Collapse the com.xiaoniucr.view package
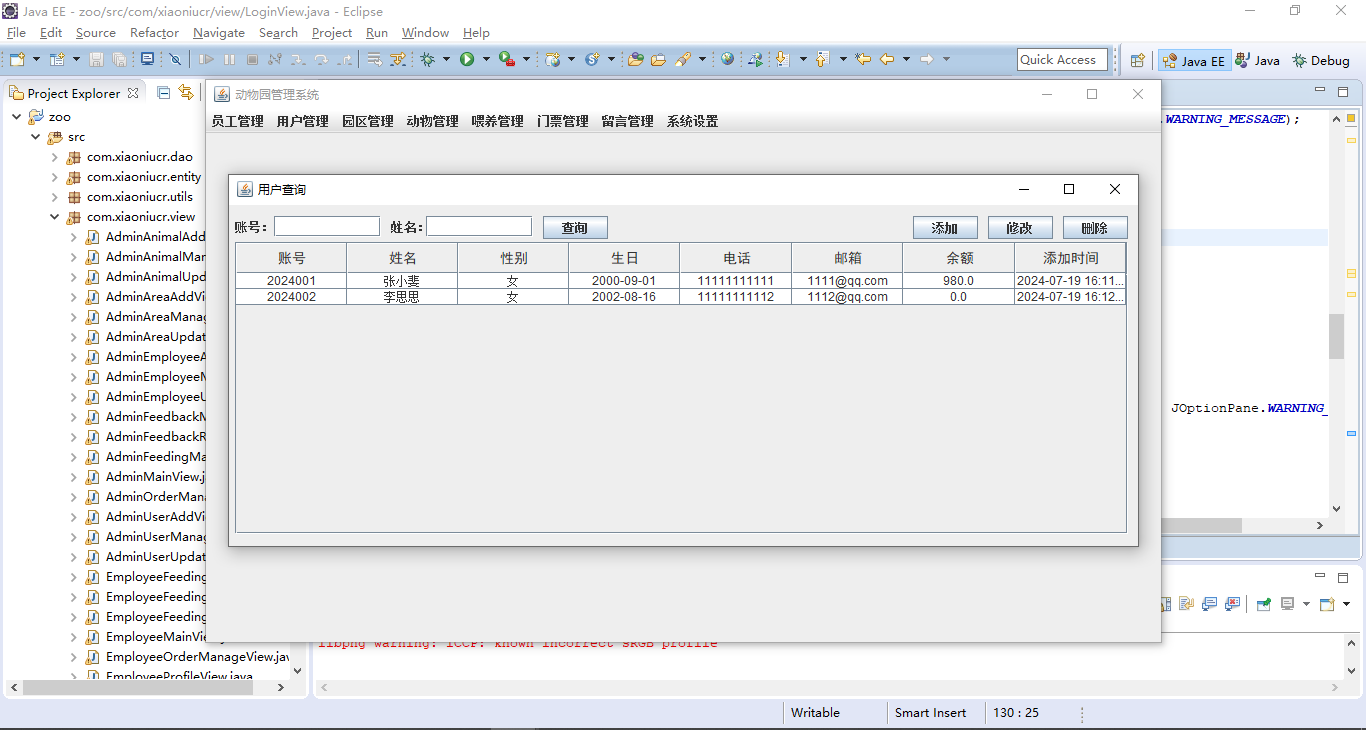Image resolution: width=1366 pixels, height=730 pixels. [x=55, y=217]
